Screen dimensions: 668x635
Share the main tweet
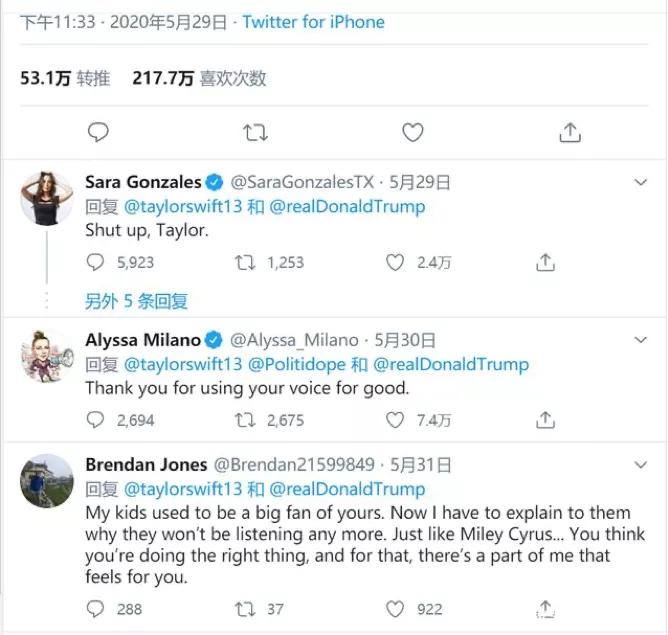(570, 132)
